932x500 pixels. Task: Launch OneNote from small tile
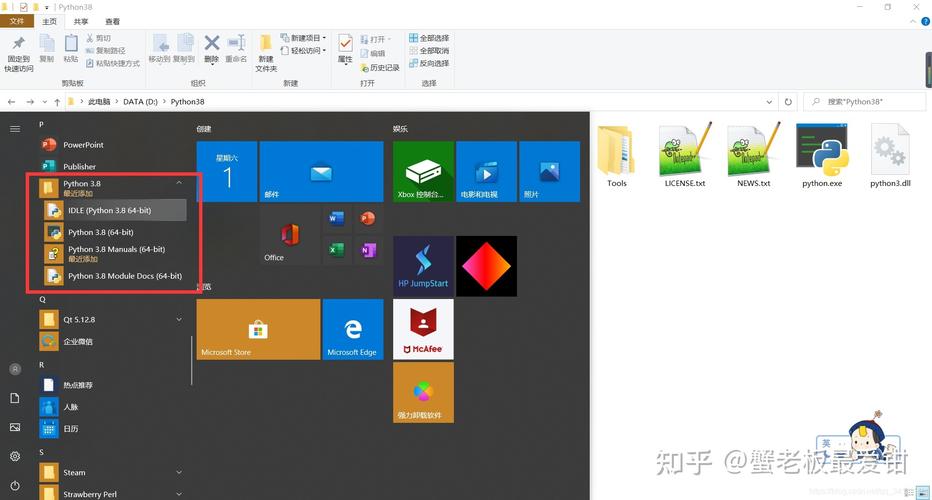point(368,250)
